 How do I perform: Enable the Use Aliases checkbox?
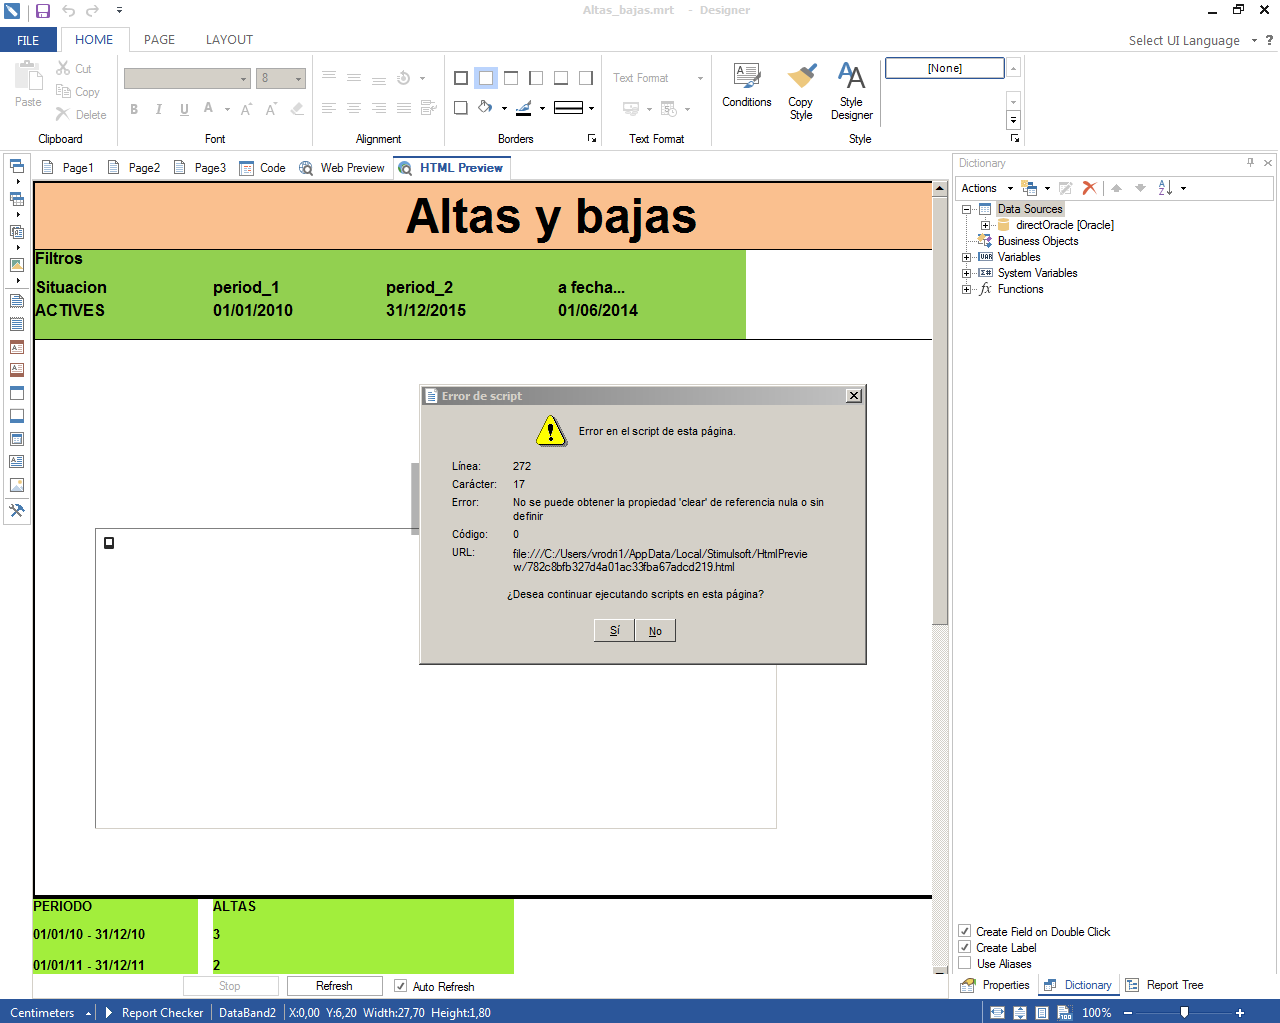965,963
